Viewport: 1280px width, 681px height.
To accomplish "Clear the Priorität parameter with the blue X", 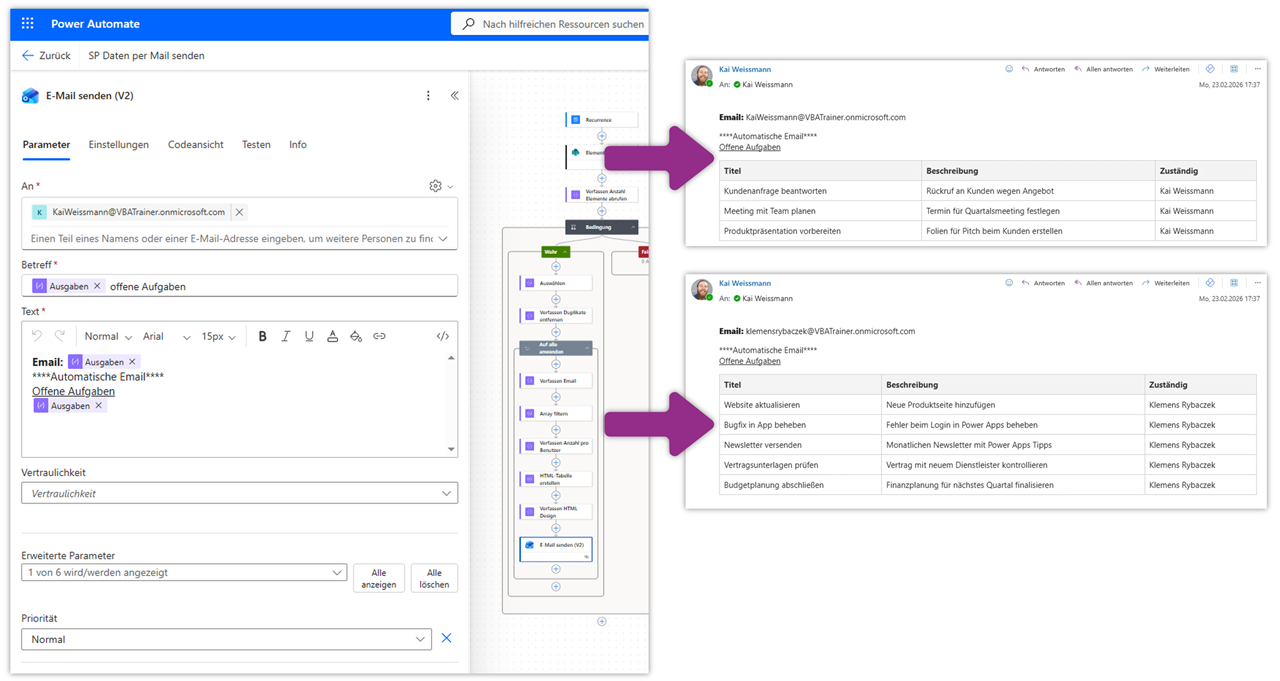I will tap(447, 638).
